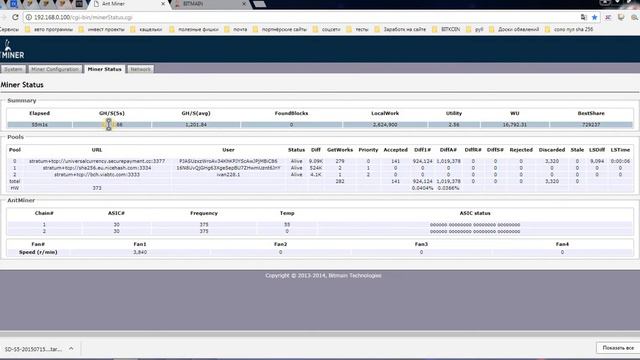The image size is (640, 360).
Task: Open the 'Заработк на сайте' bookmark folder
Action: click(400, 29)
